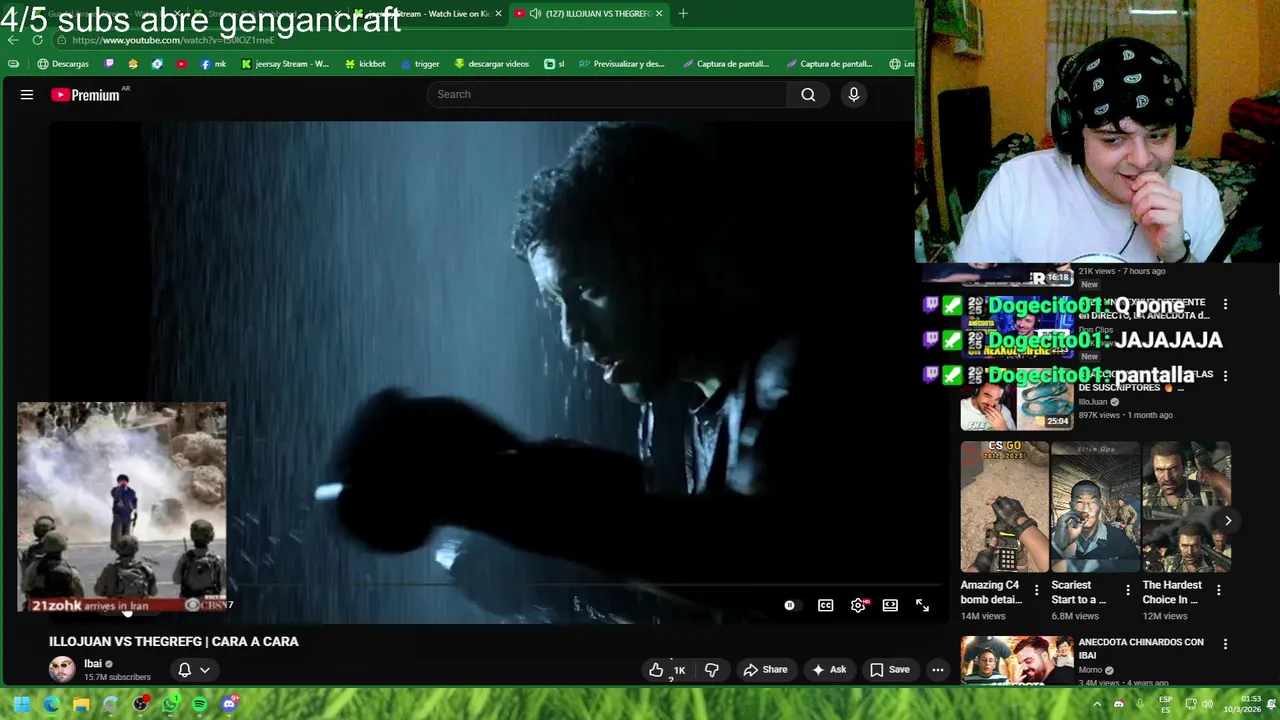Open options for the IlloJuan suscriptores video
1280x720 pixels.
[1225, 376]
